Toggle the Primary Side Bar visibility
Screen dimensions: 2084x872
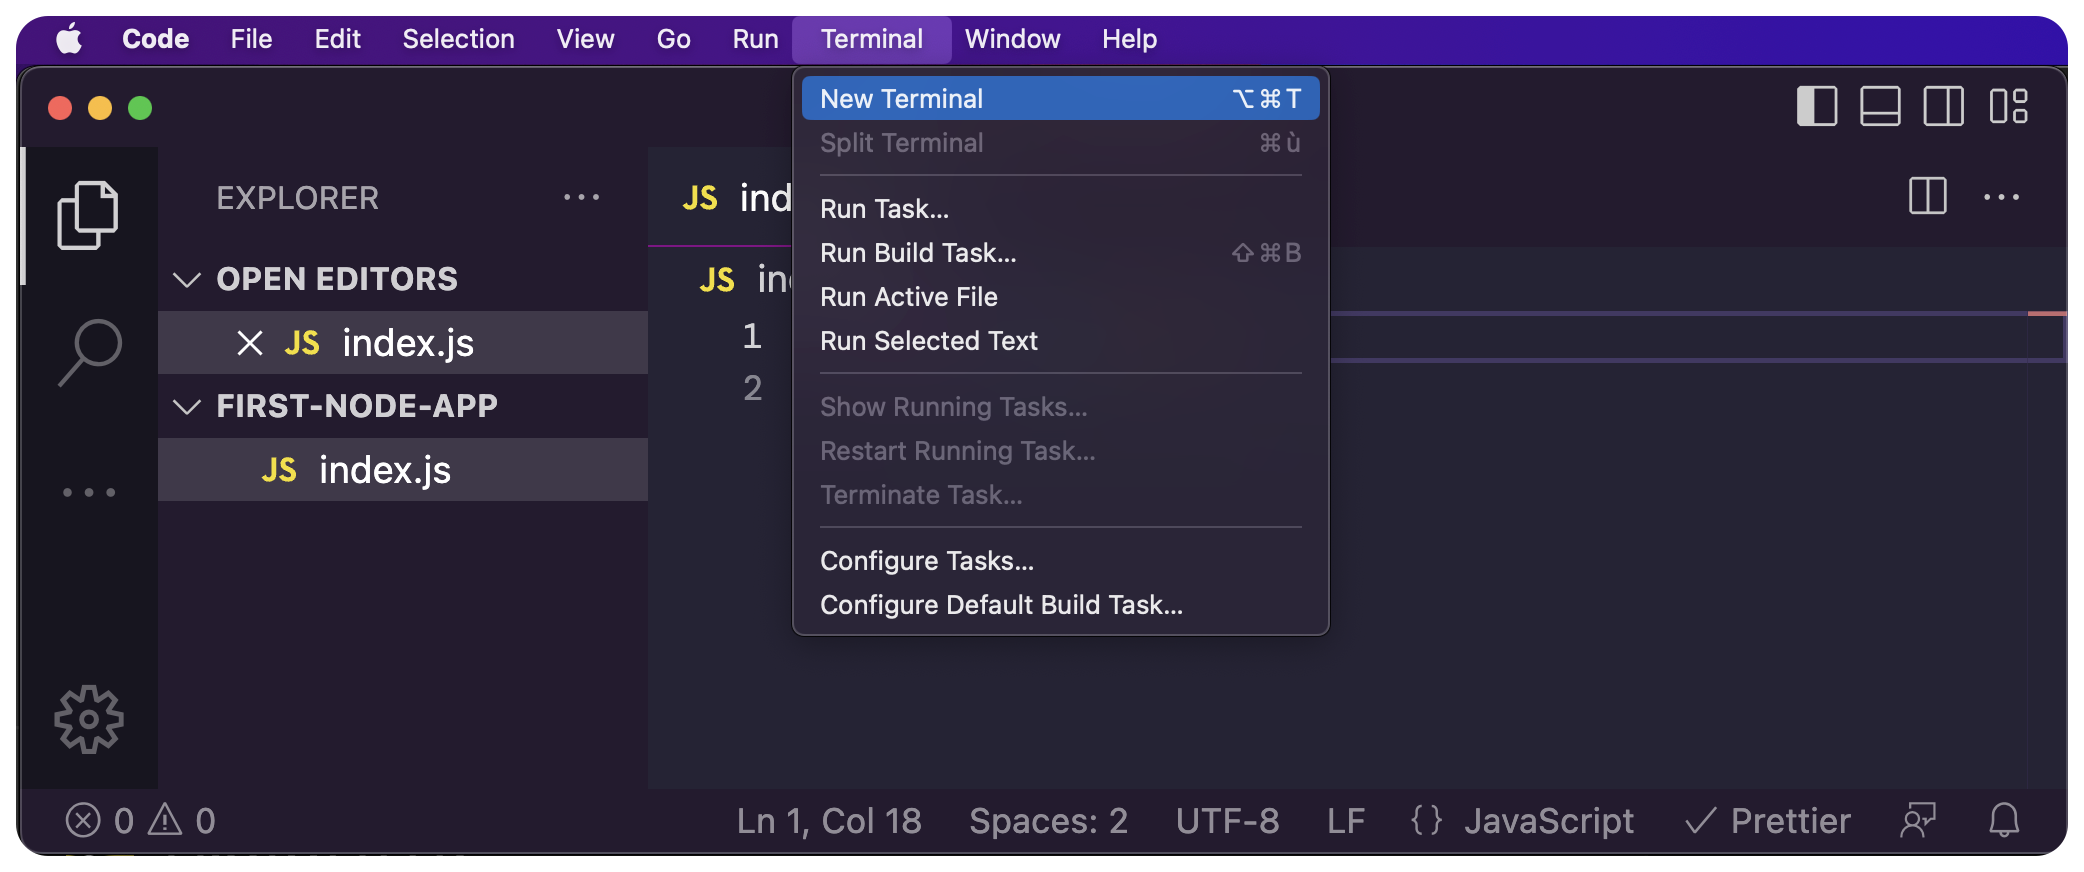point(1817,106)
